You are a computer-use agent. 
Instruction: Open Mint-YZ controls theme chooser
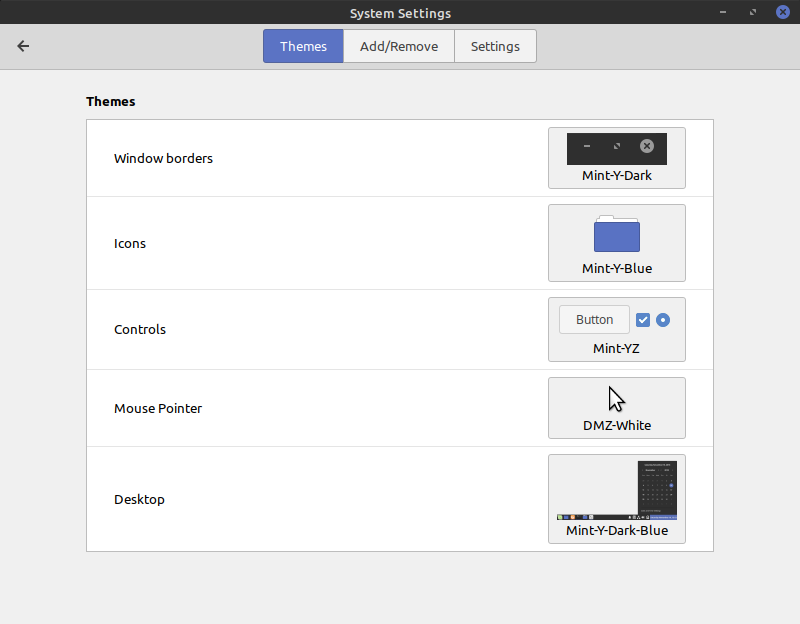click(x=616, y=329)
